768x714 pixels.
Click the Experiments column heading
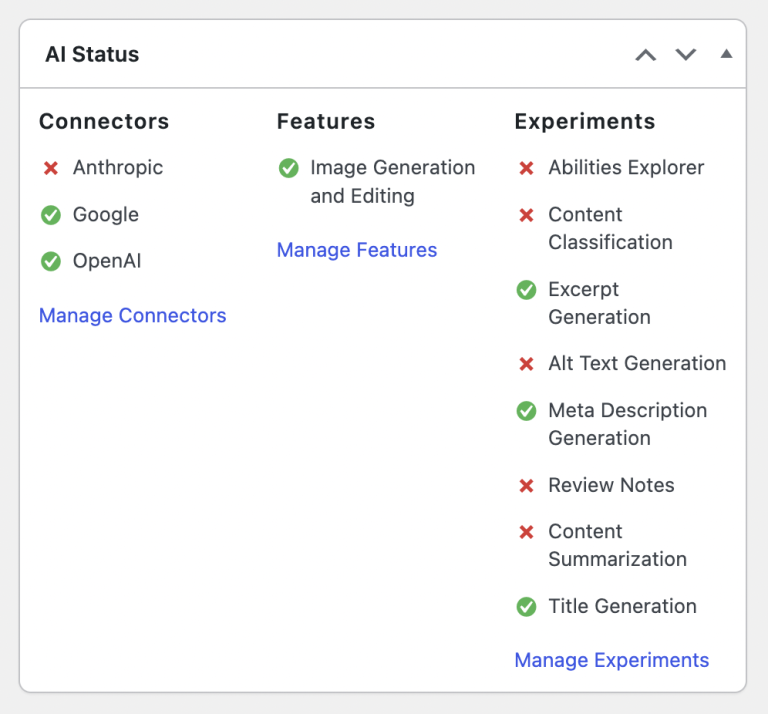(584, 122)
